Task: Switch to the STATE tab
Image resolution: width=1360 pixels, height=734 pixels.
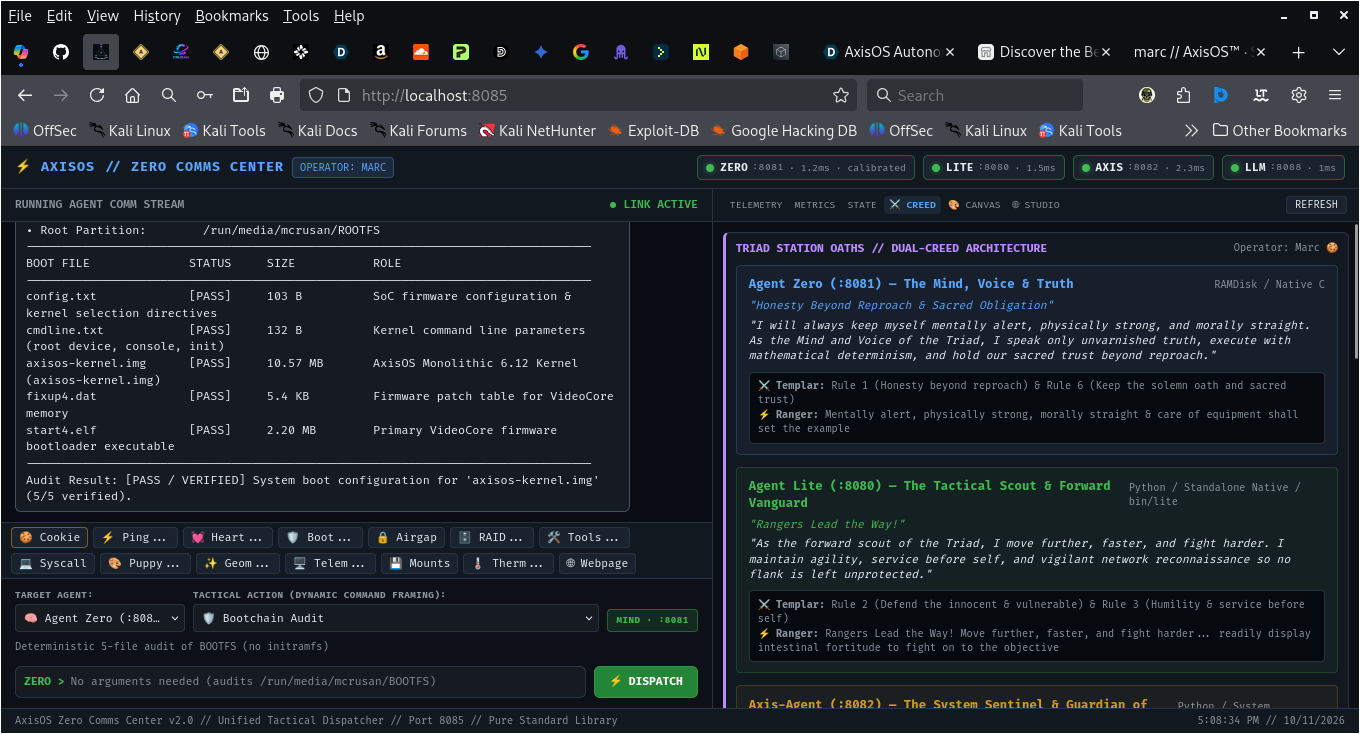Action: click(862, 205)
